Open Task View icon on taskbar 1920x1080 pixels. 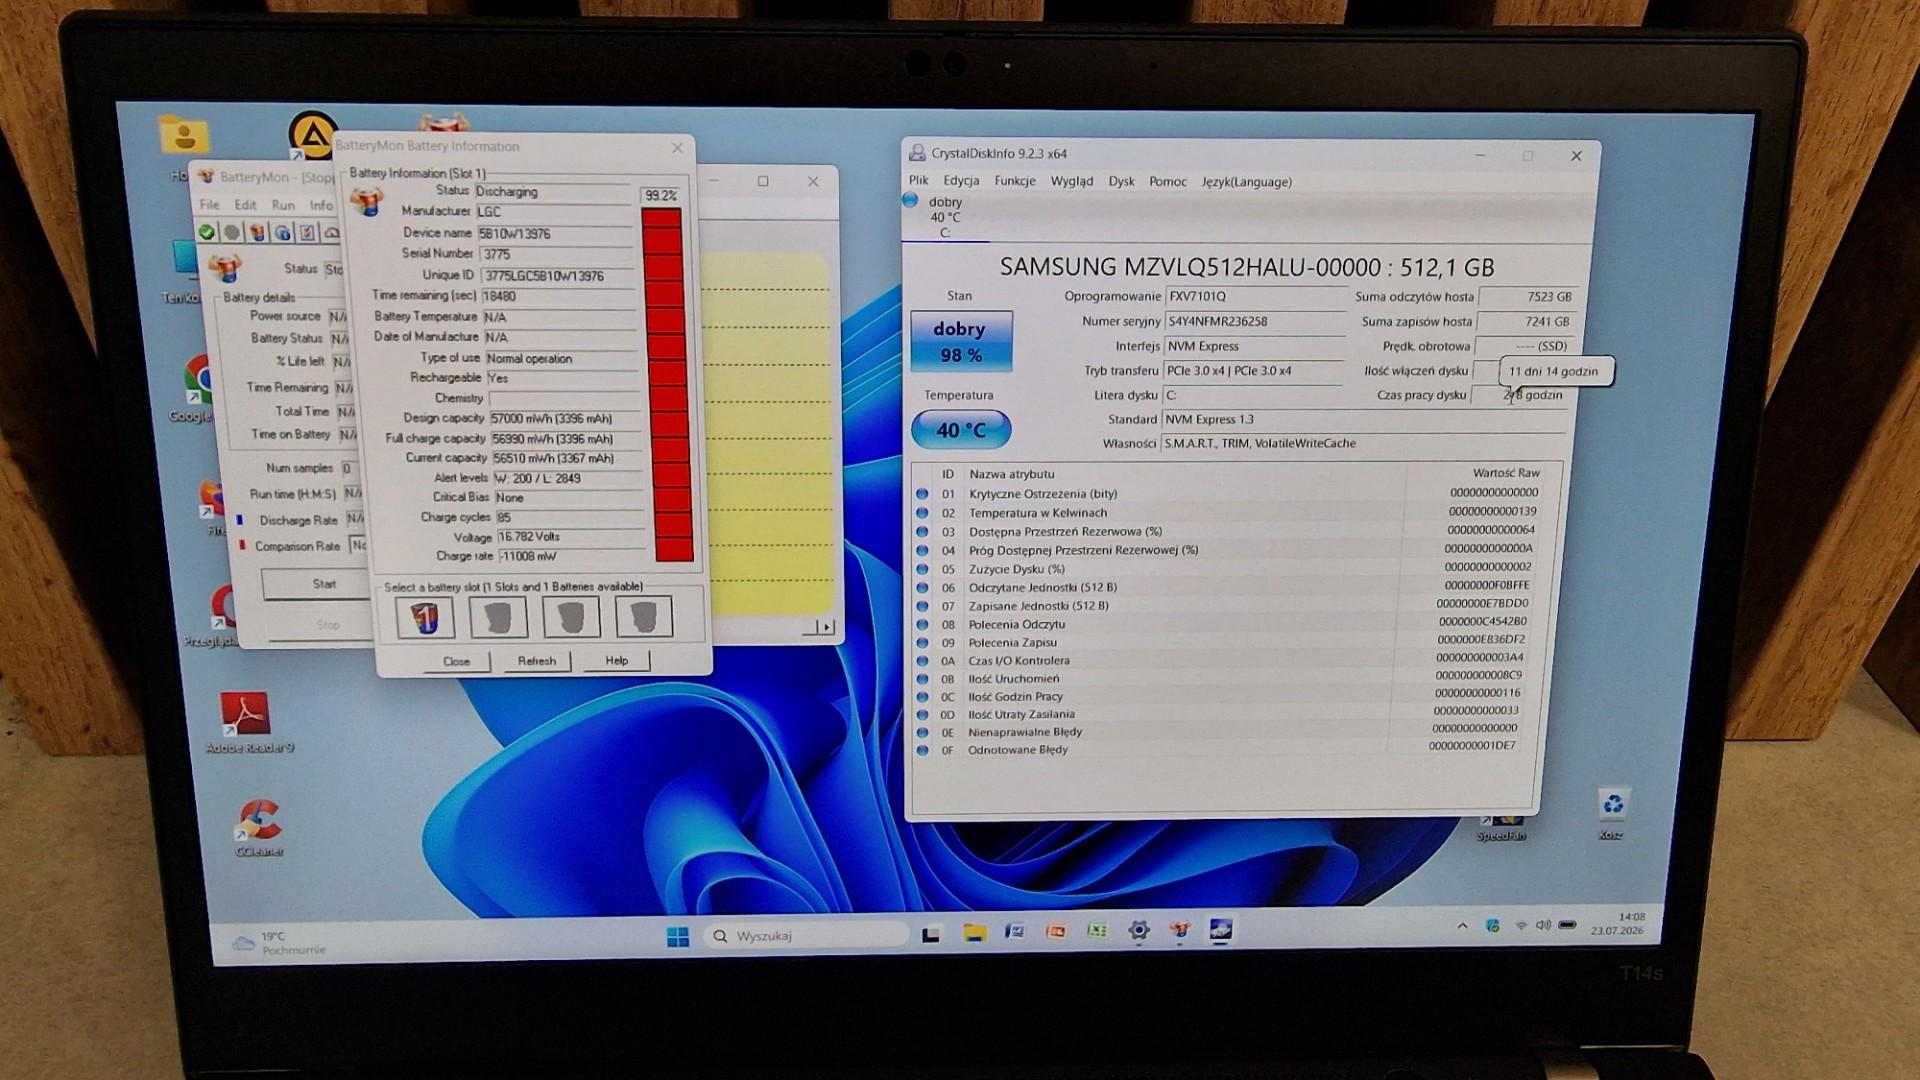[931, 935]
